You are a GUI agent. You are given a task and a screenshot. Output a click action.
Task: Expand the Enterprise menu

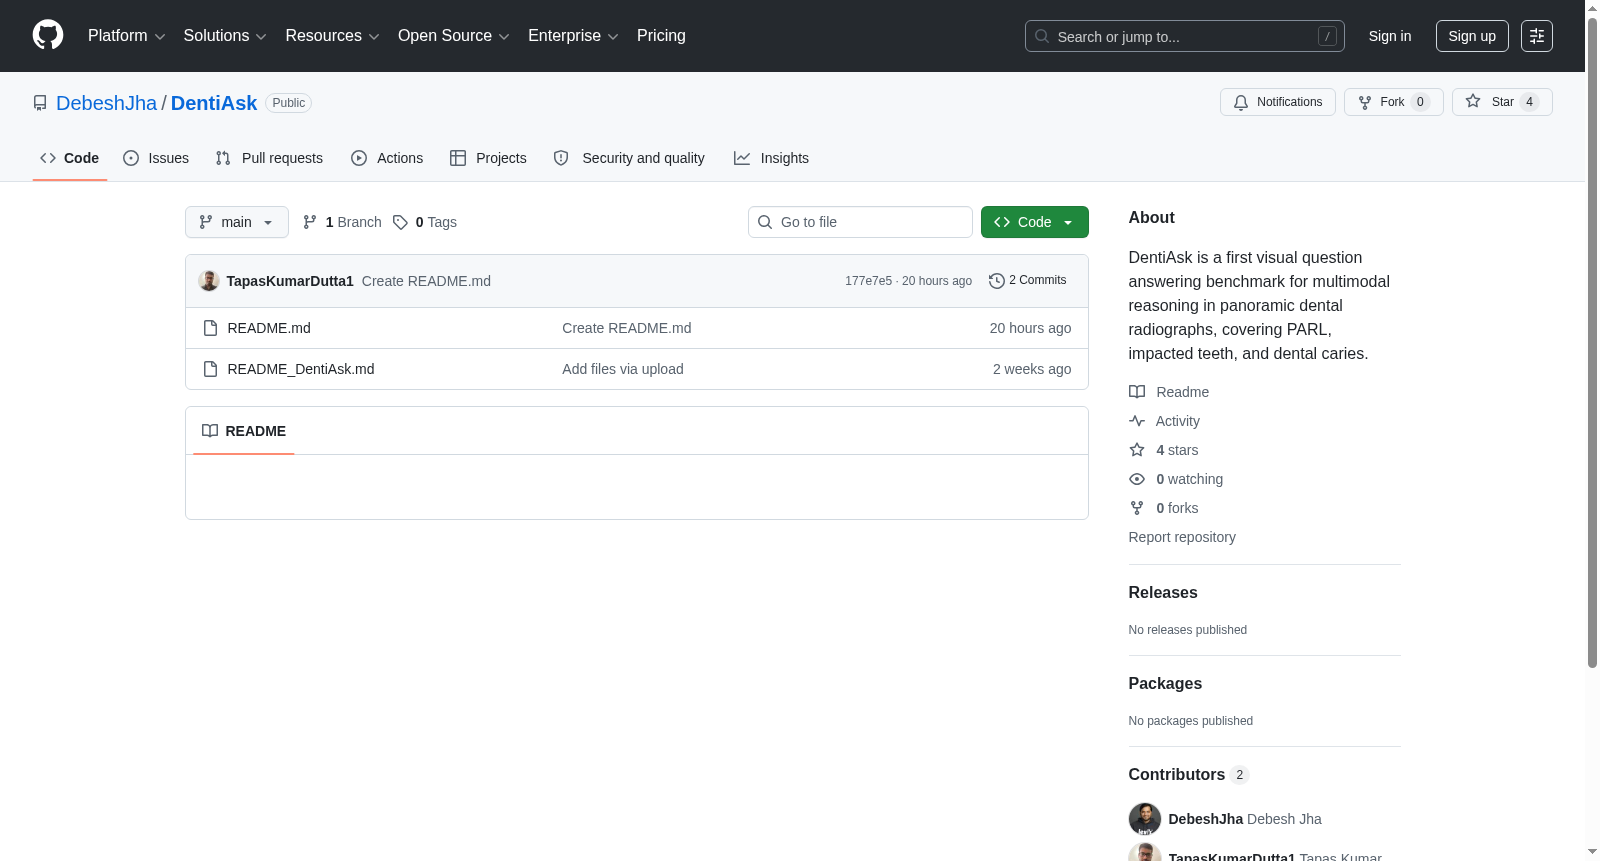pyautogui.click(x=573, y=36)
